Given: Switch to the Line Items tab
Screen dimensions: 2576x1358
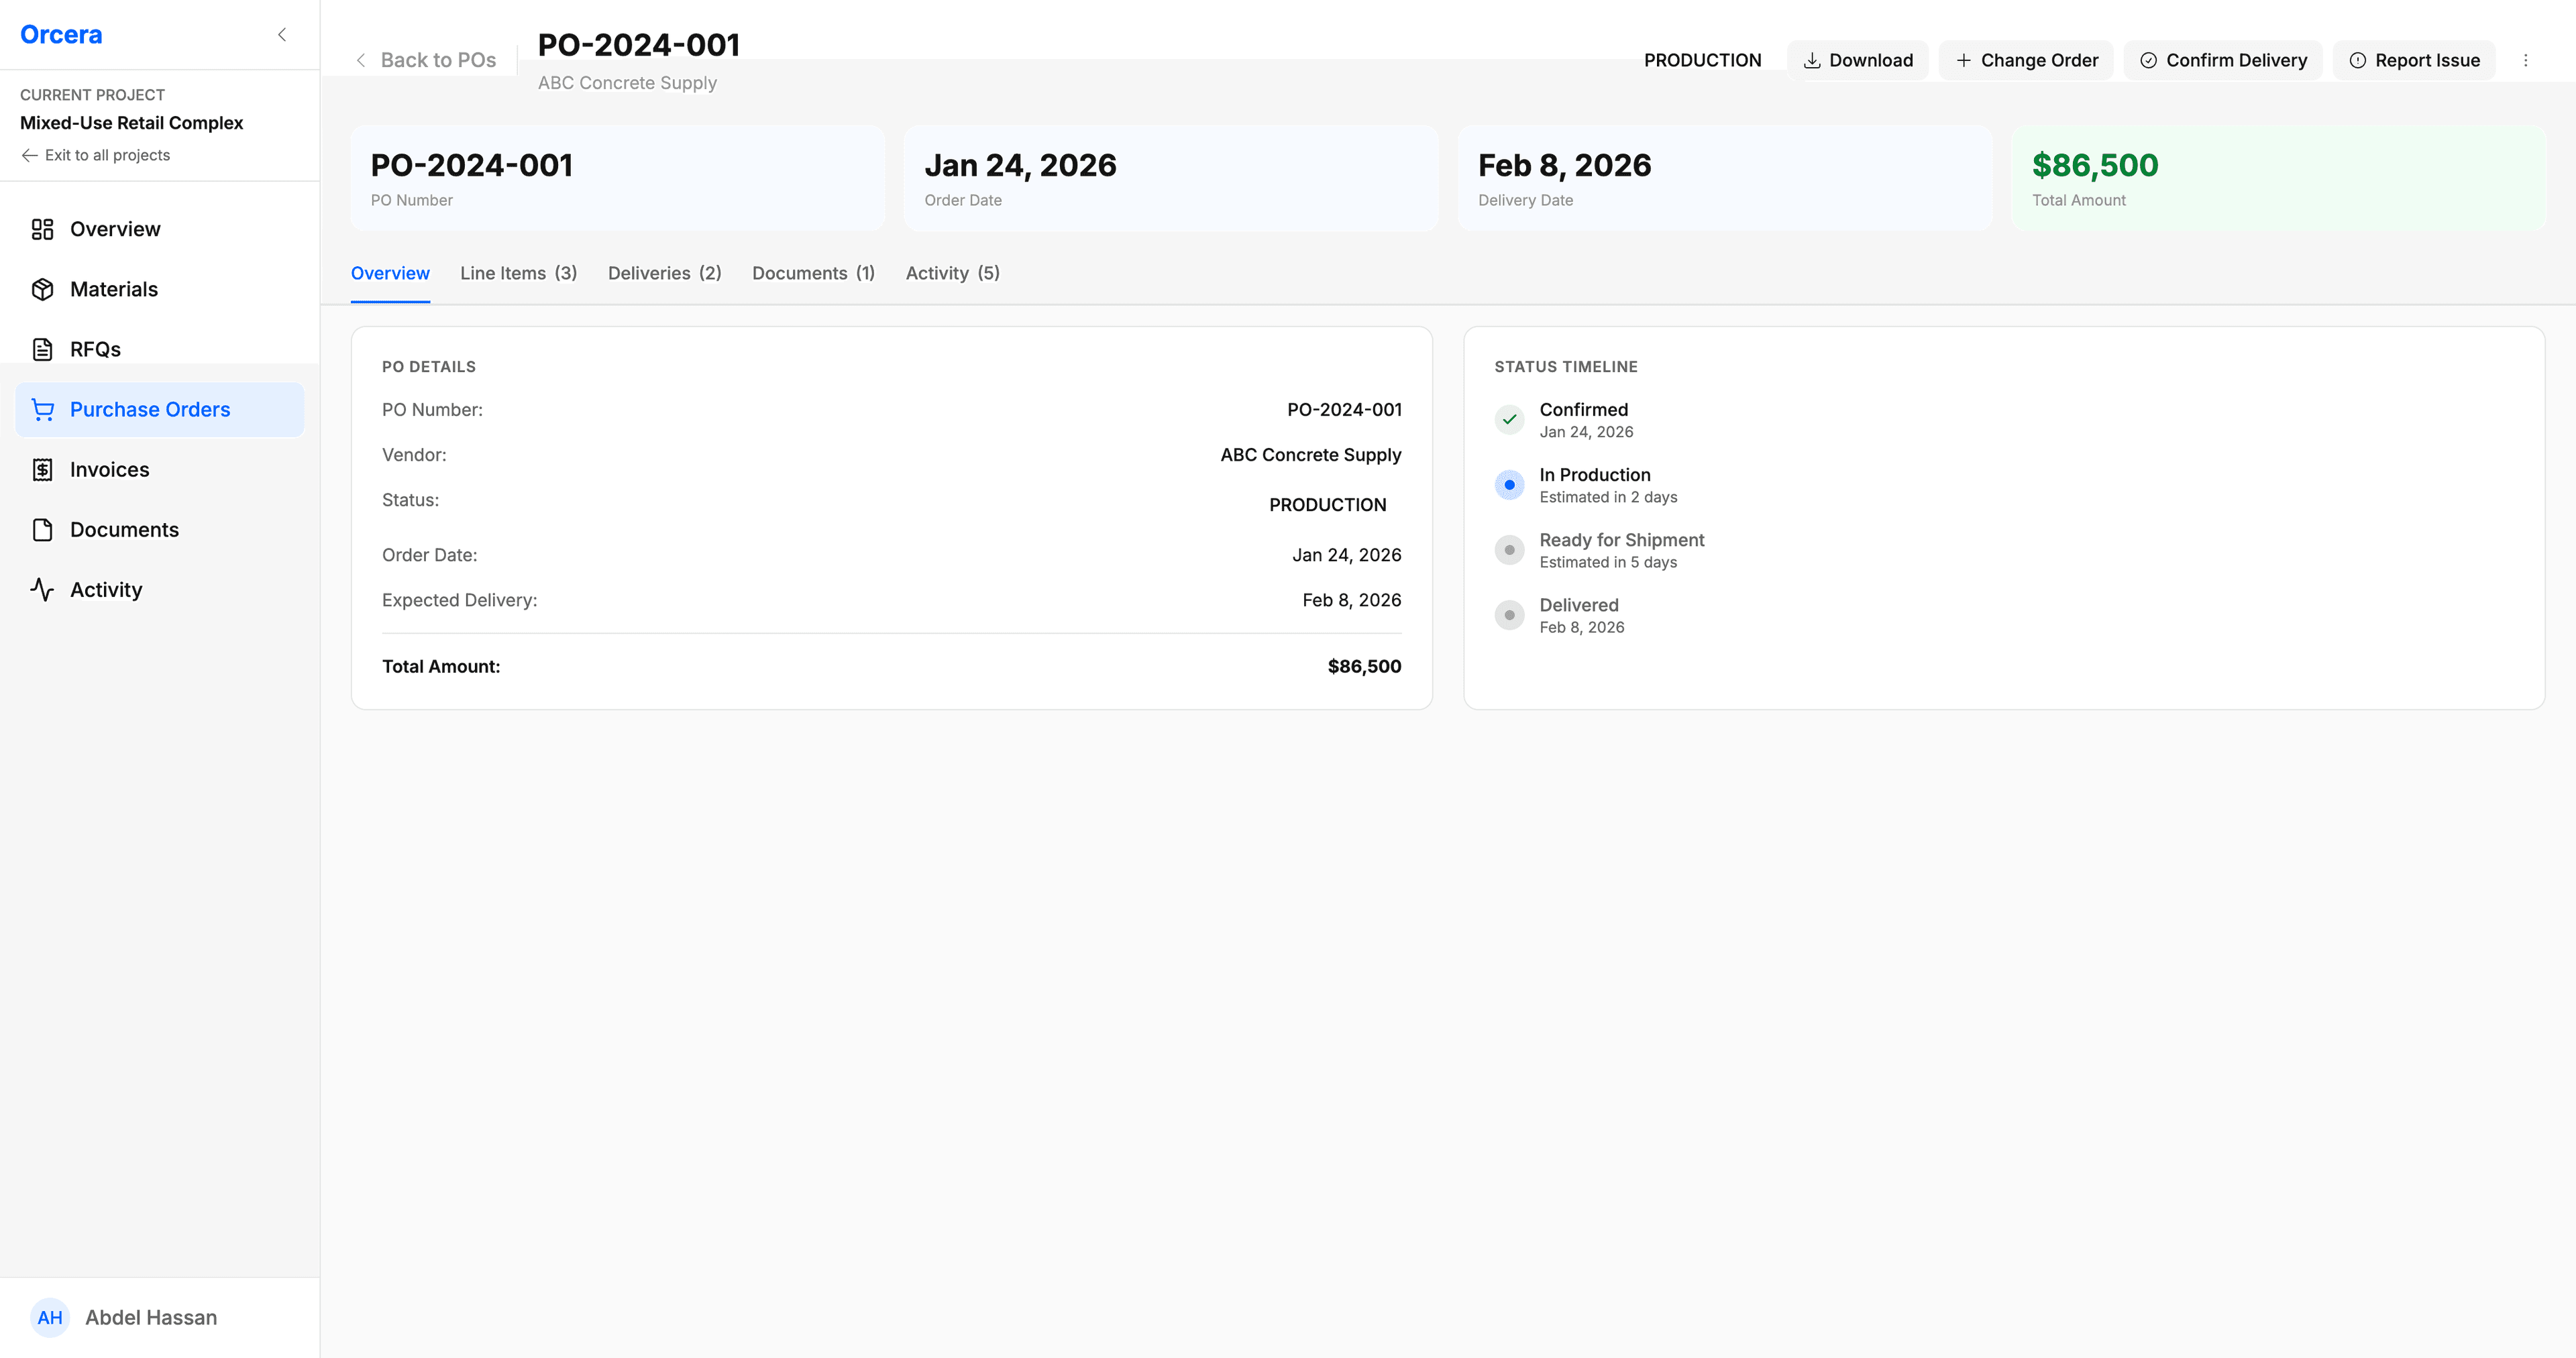Looking at the screenshot, I should point(517,273).
